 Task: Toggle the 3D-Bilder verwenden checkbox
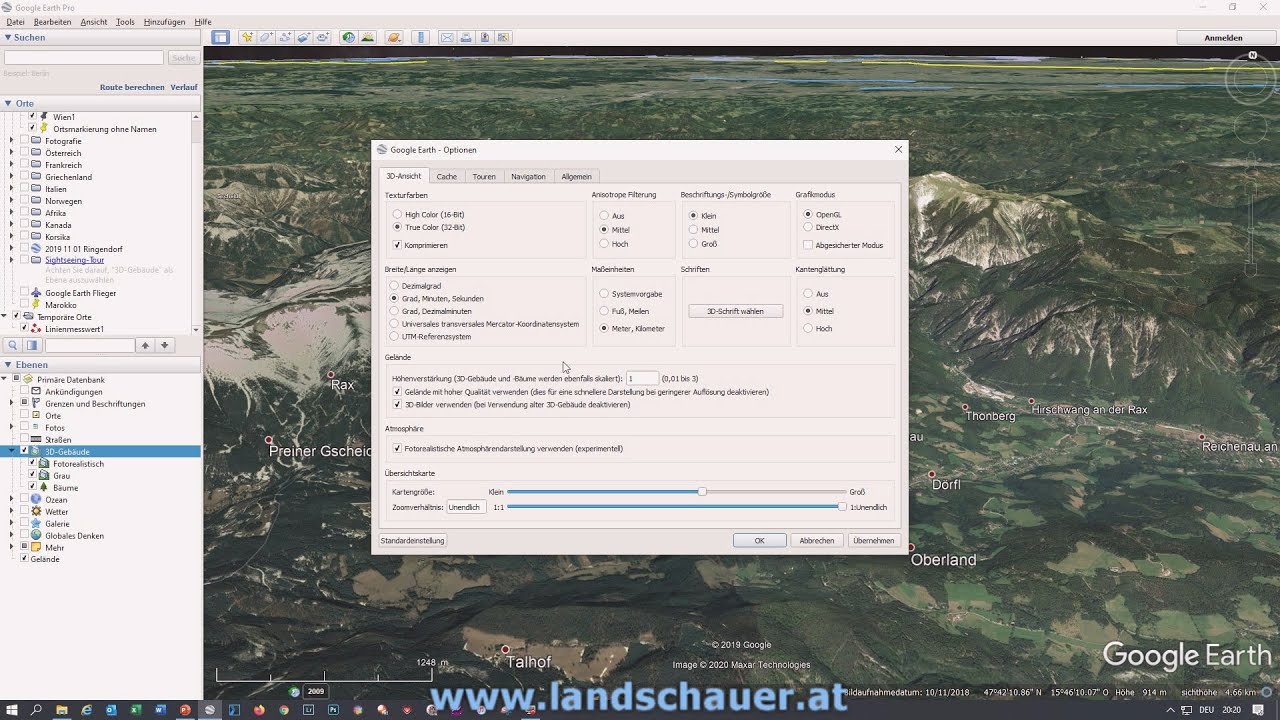click(398, 405)
